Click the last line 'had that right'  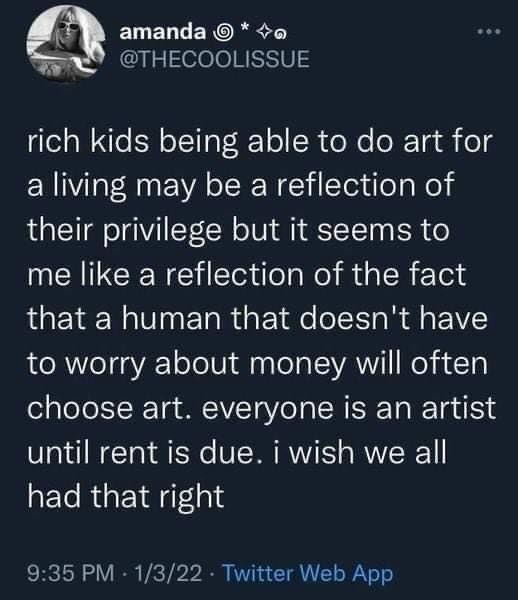pos(126,497)
